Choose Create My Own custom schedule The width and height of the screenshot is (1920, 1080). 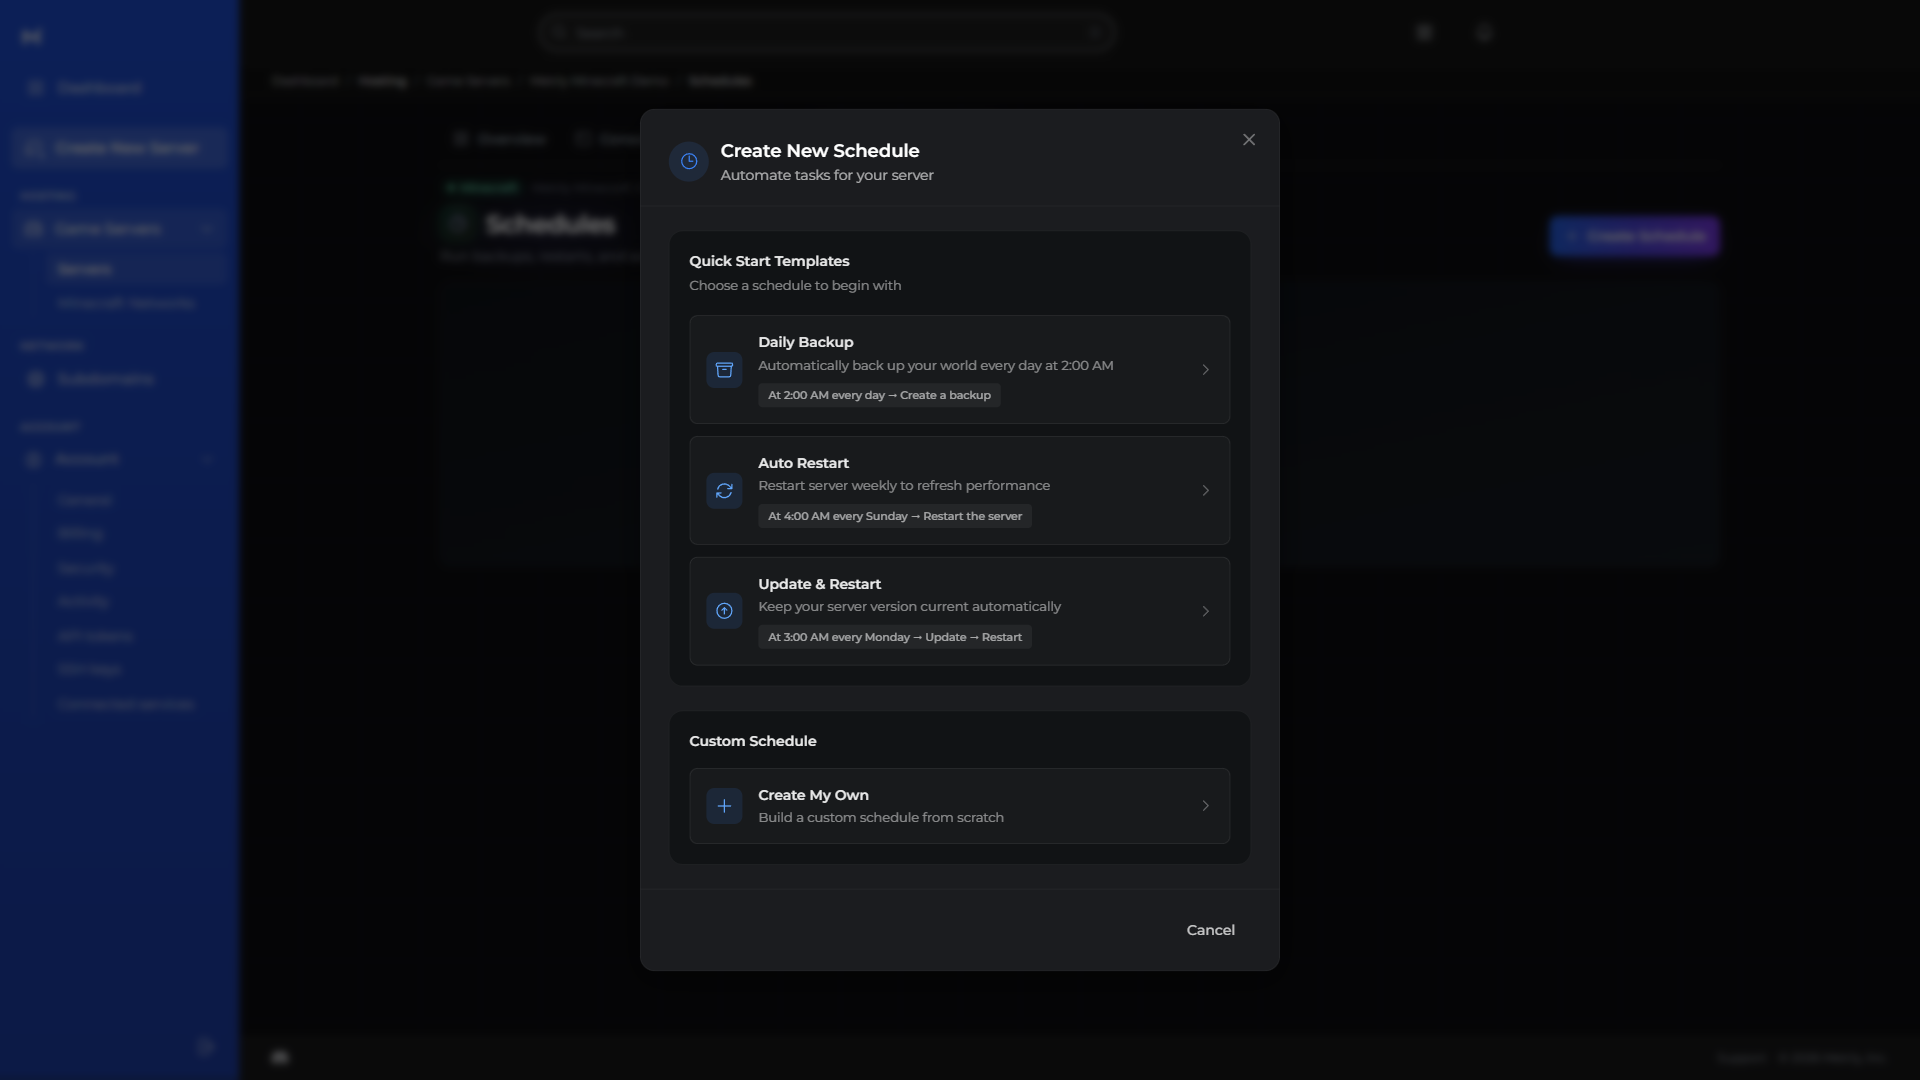(960, 806)
